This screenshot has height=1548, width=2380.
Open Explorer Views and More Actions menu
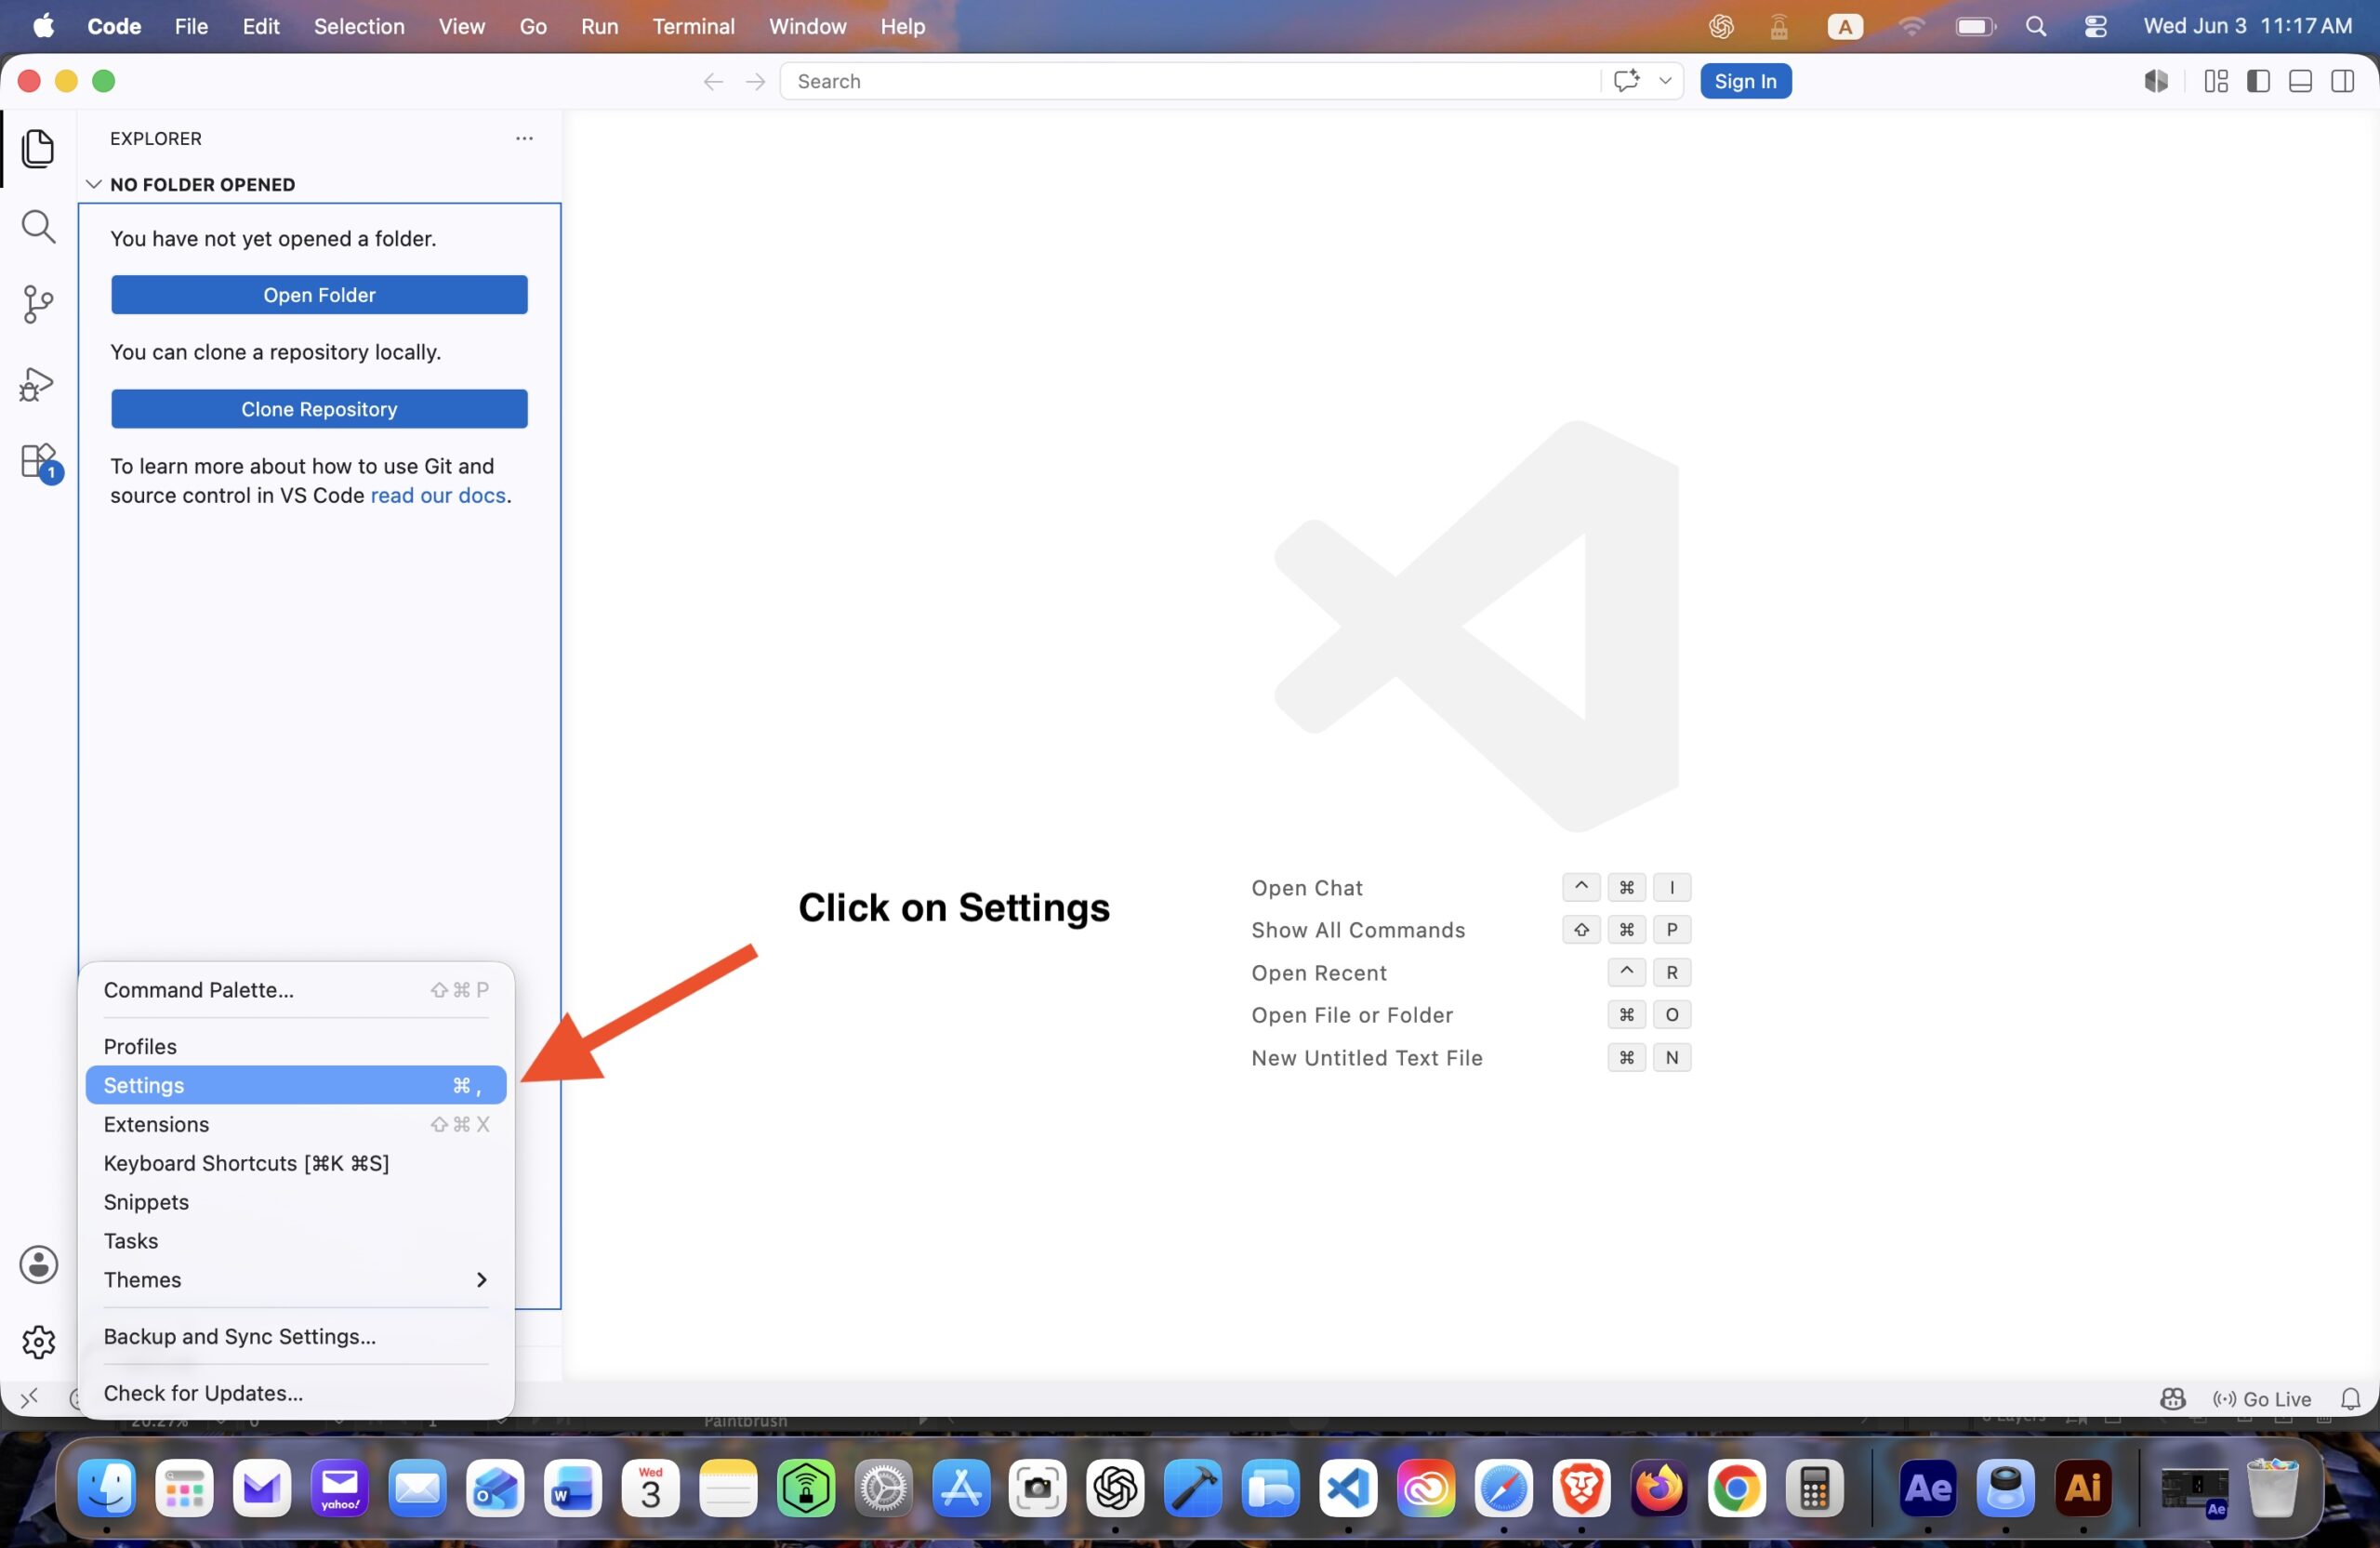[x=524, y=138]
